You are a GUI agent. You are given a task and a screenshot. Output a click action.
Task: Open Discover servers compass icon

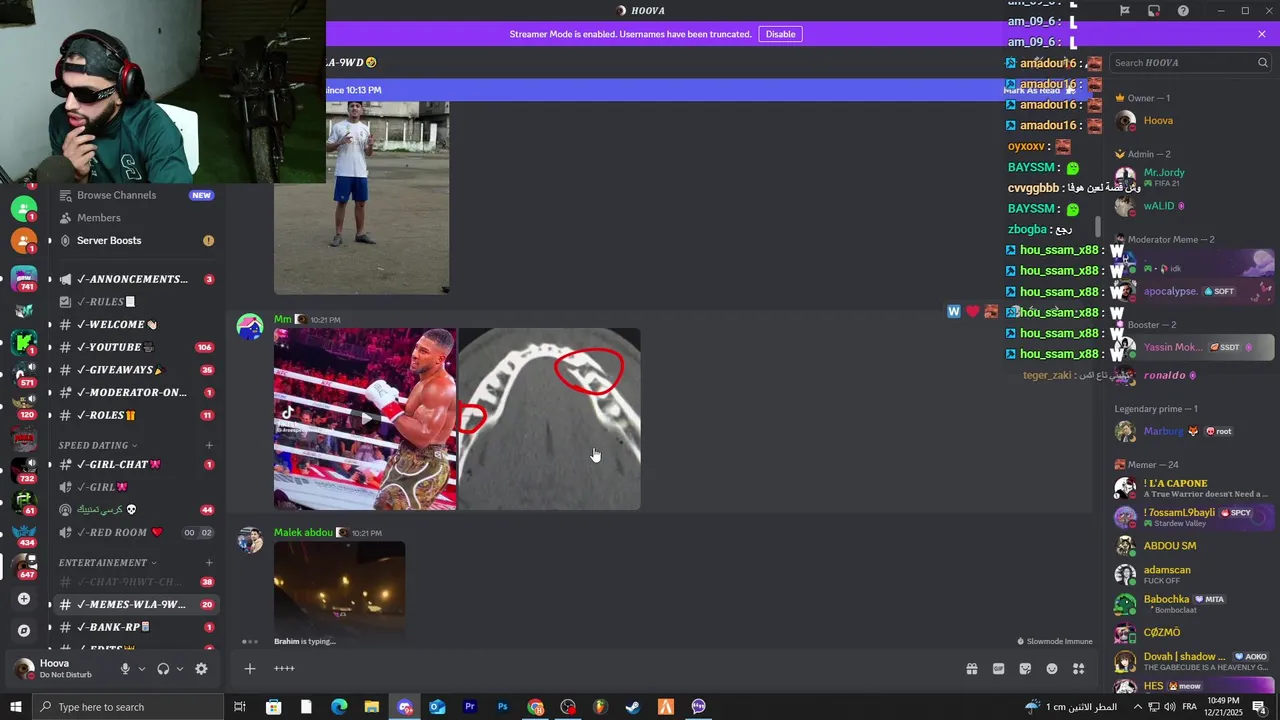point(24,631)
